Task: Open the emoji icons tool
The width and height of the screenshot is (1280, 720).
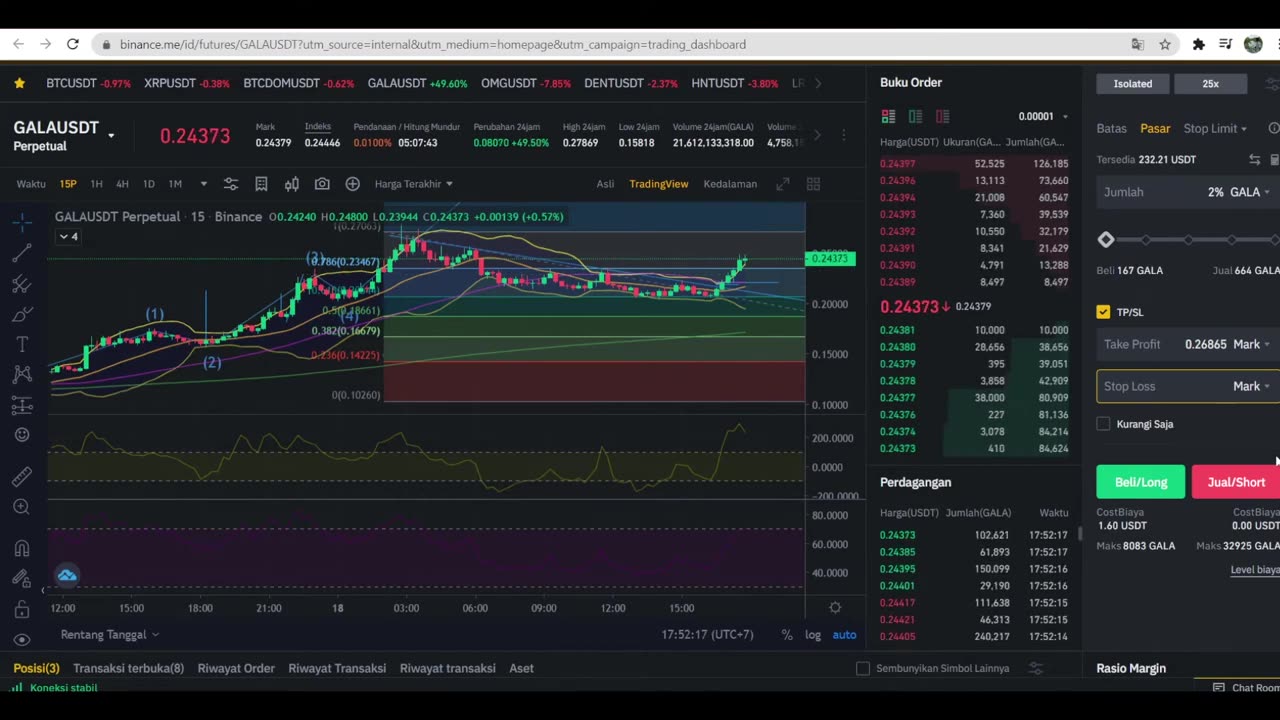Action: click(x=22, y=435)
